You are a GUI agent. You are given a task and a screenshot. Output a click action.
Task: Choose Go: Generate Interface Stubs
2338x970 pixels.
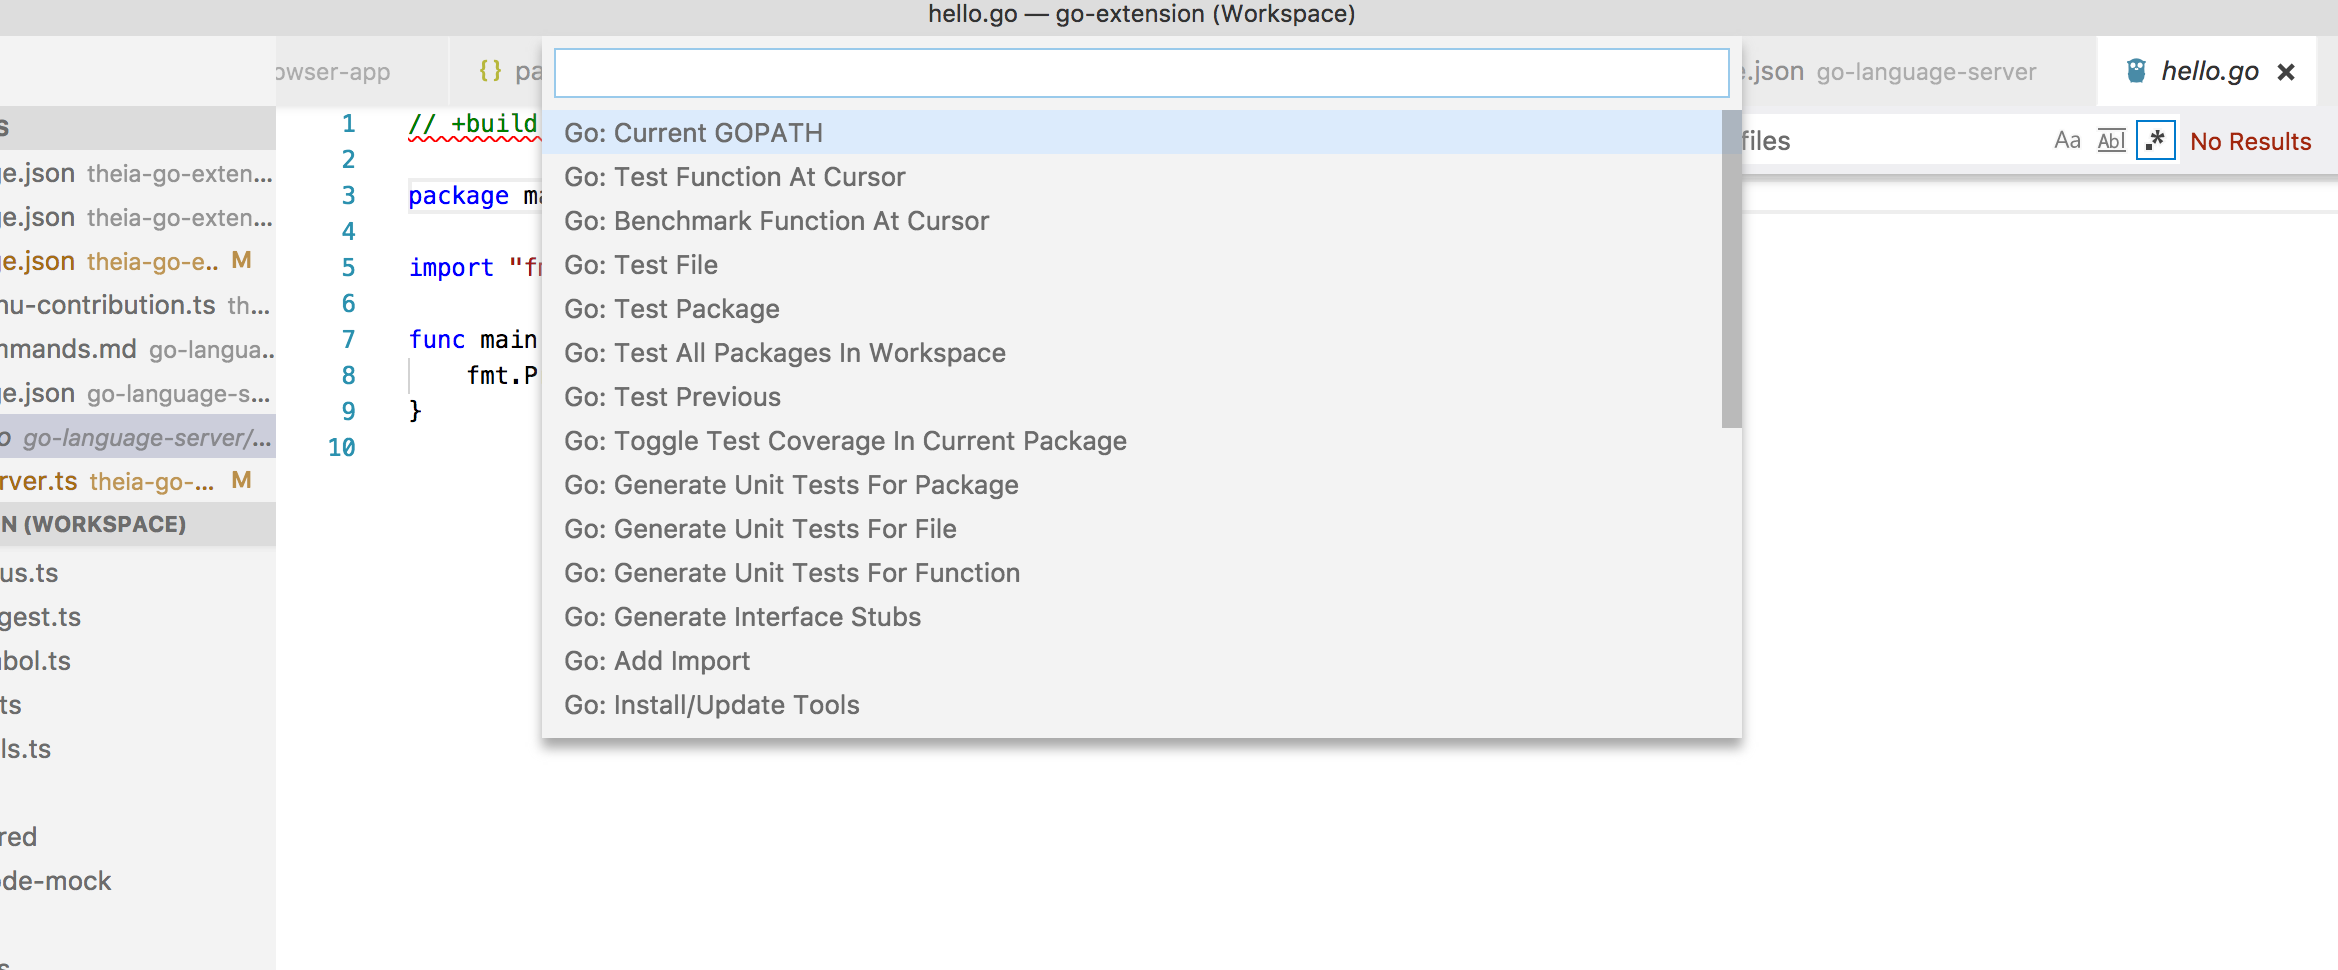point(1131,617)
